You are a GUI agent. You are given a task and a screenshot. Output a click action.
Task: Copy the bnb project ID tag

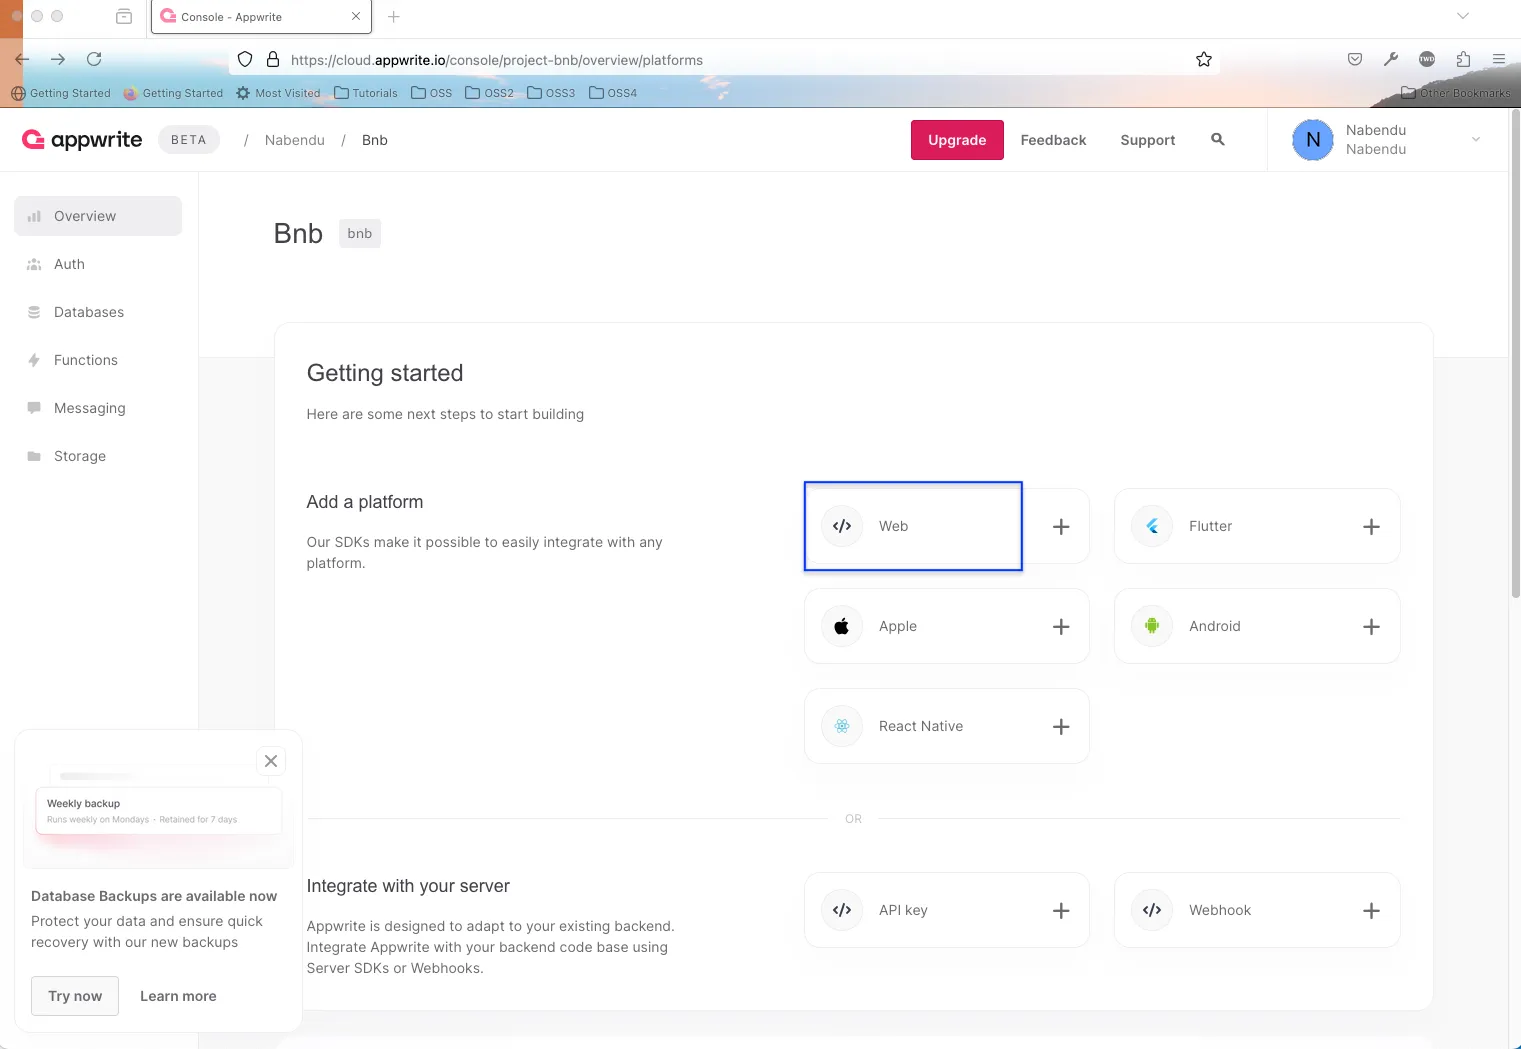(360, 234)
